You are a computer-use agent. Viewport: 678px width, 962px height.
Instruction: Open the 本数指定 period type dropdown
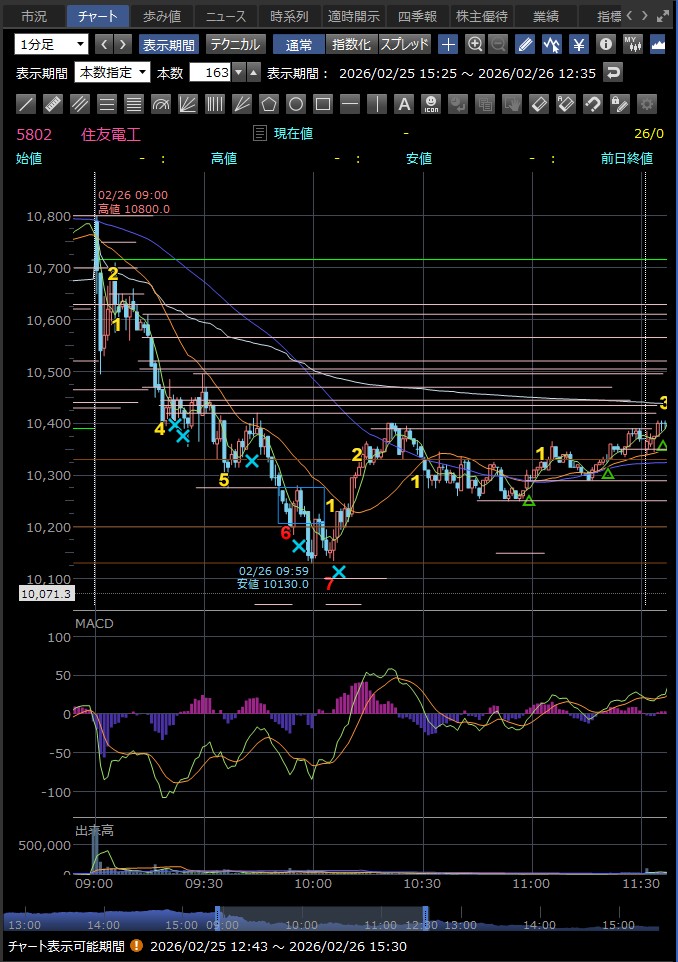(x=113, y=73)
